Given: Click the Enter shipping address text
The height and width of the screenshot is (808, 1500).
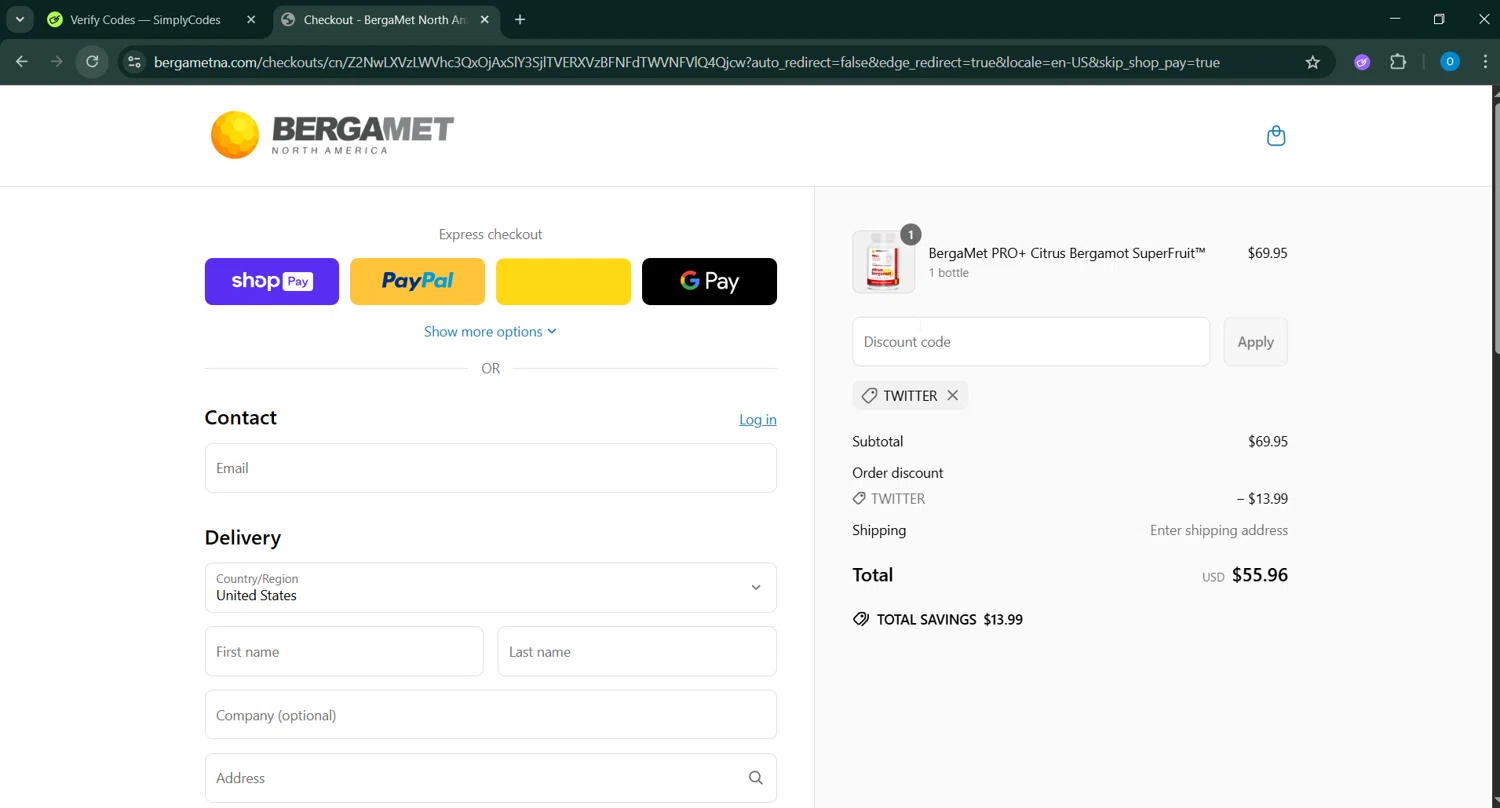Looking at the screenshot, I should point(1219,531).
